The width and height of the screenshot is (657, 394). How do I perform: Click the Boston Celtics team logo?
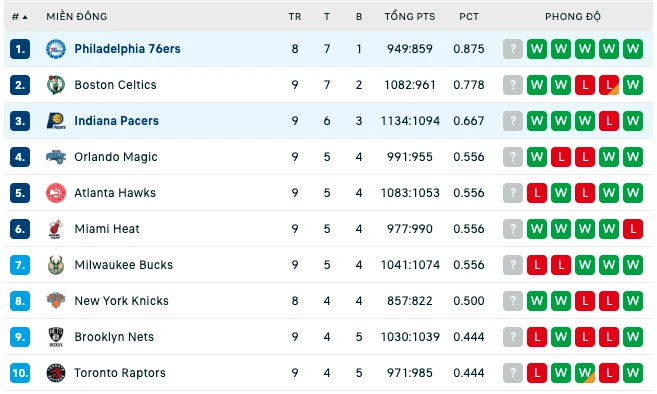point(56,85)
